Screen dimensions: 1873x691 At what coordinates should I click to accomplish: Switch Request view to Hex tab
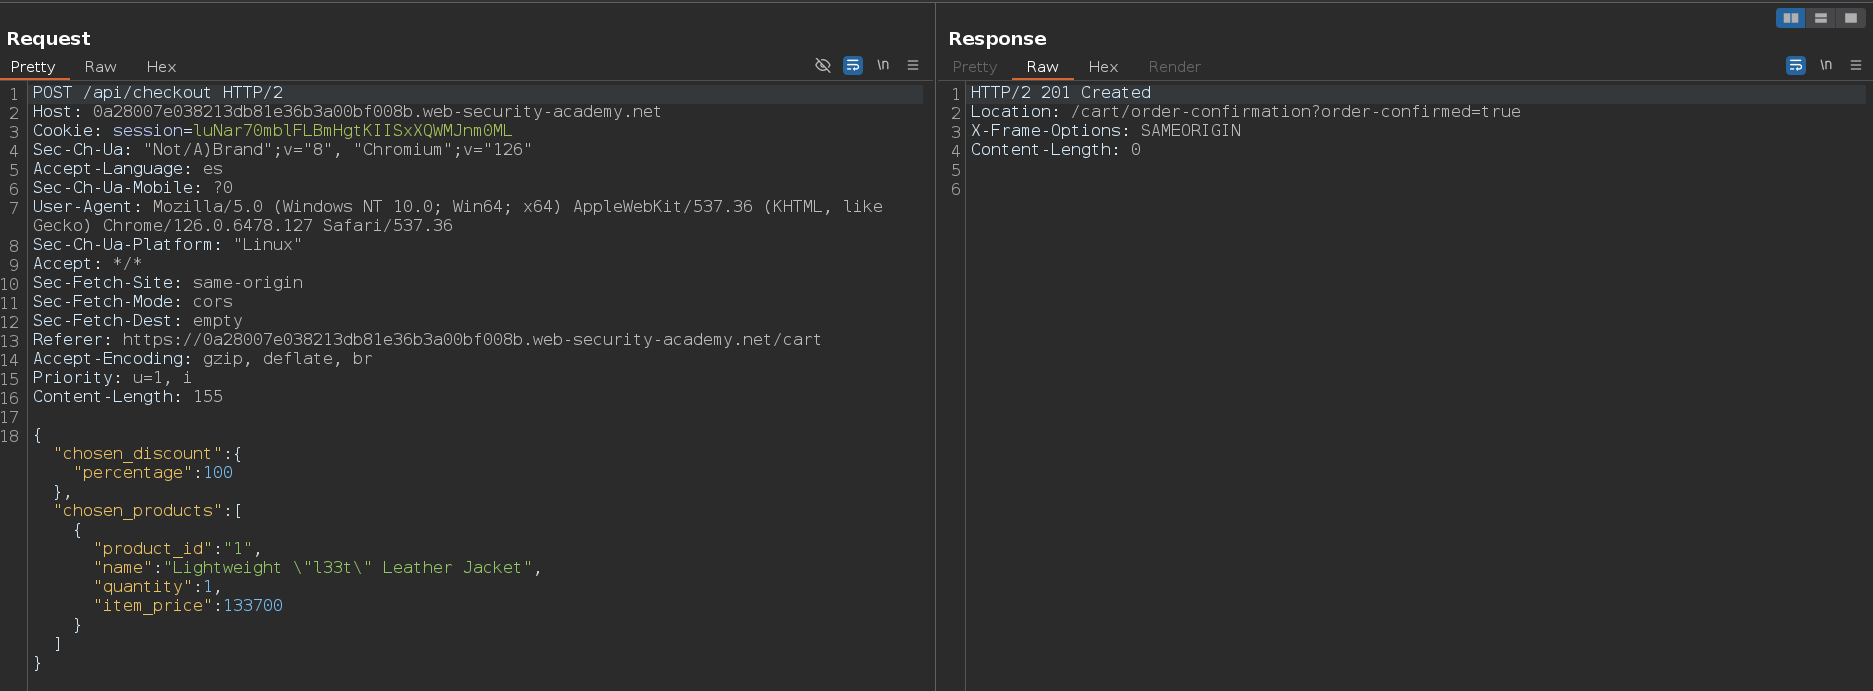161,67
